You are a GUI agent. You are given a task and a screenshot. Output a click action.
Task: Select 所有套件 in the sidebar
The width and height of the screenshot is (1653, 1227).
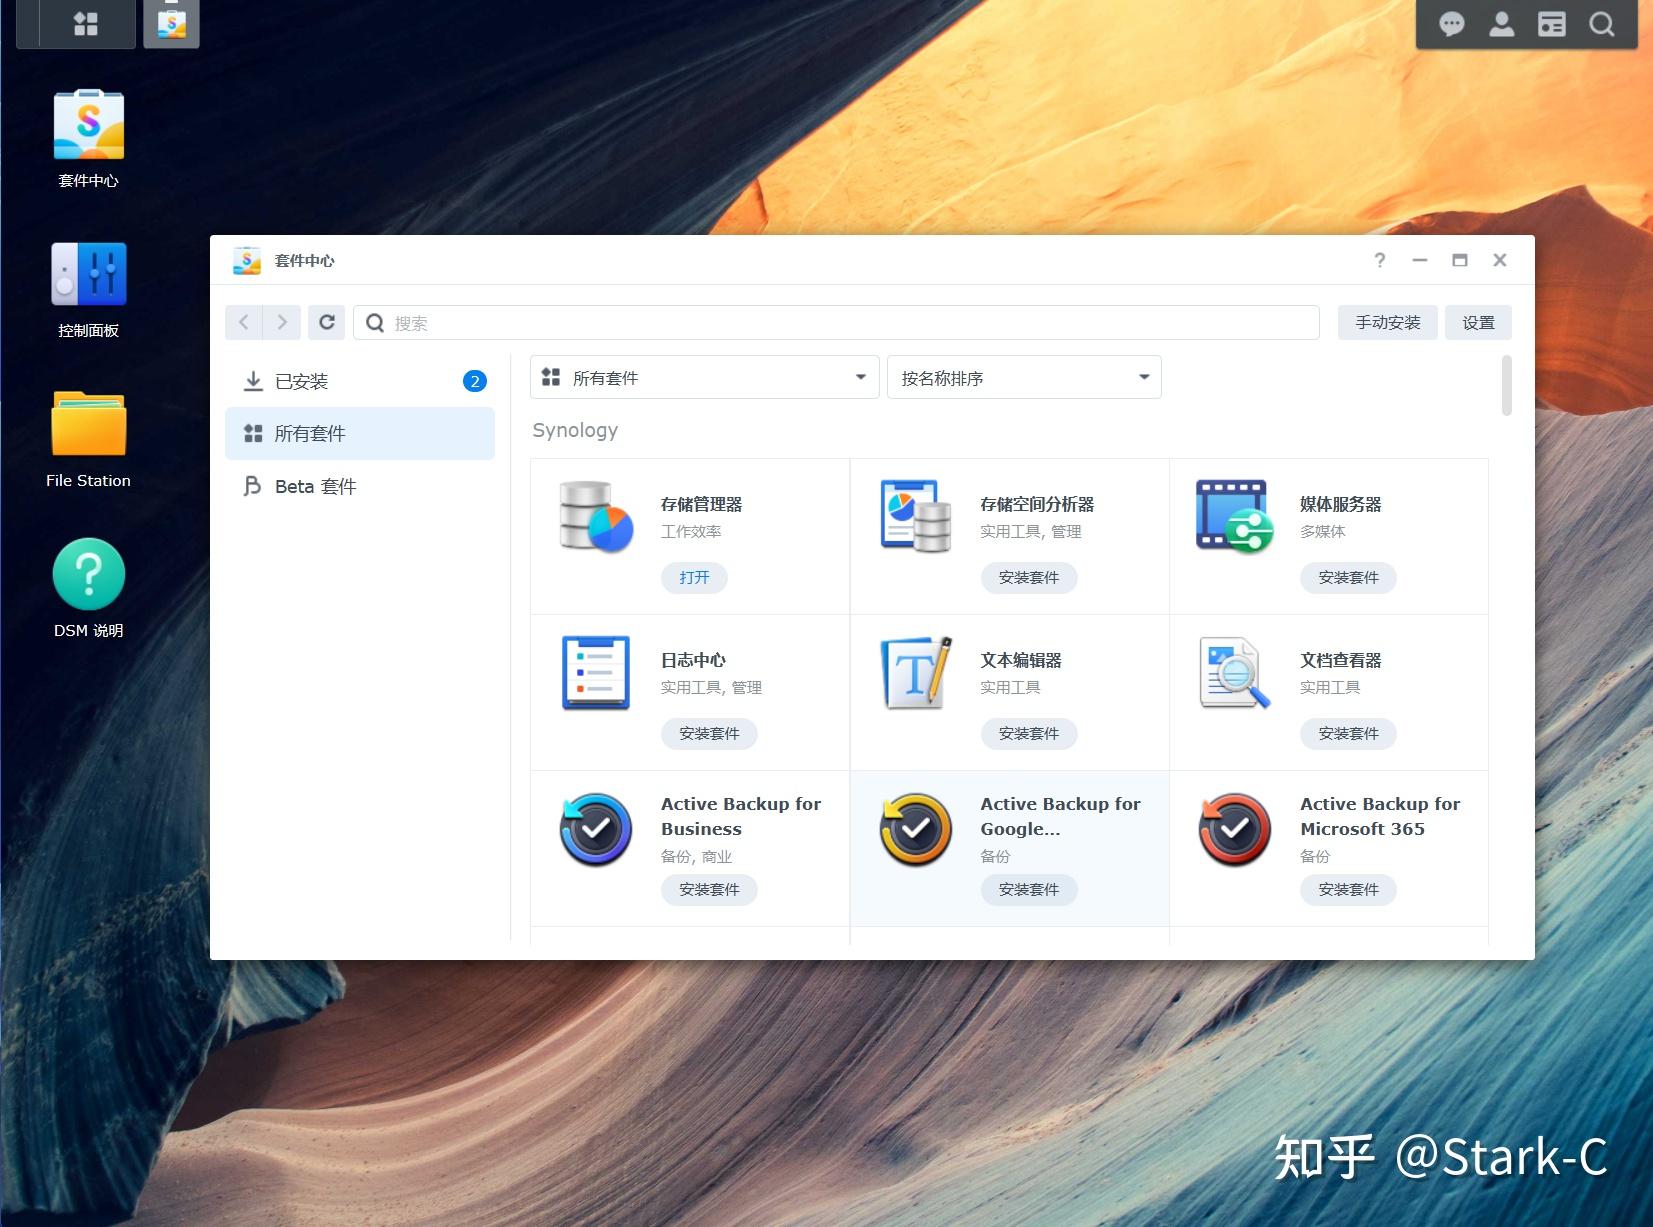[310, 433]
